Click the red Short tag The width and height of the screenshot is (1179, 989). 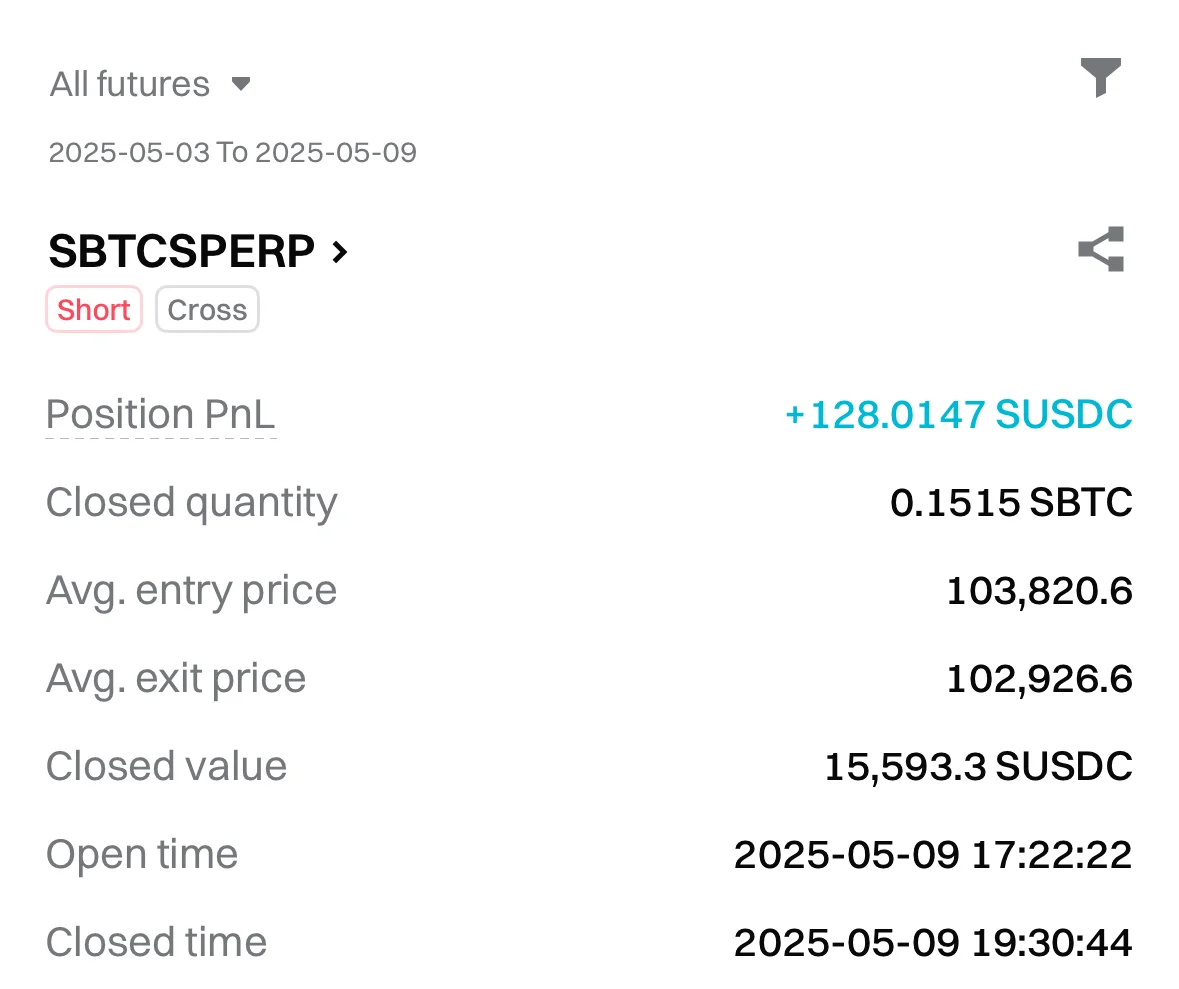pyautogui.click(x=94, y=310)
